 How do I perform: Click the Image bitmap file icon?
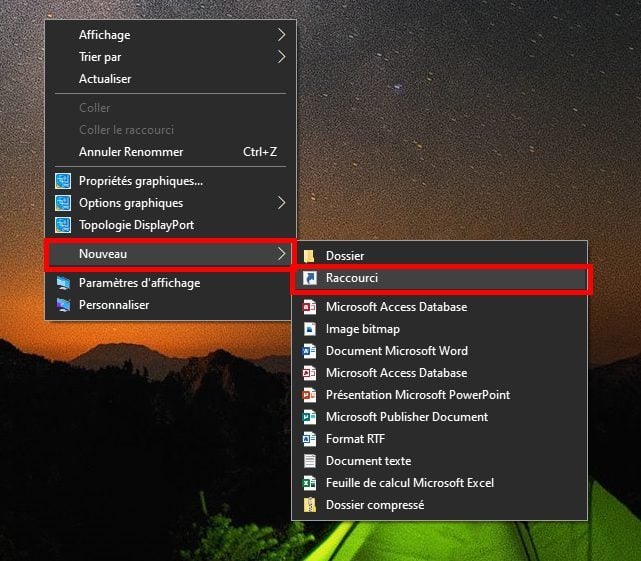point(309,329)
